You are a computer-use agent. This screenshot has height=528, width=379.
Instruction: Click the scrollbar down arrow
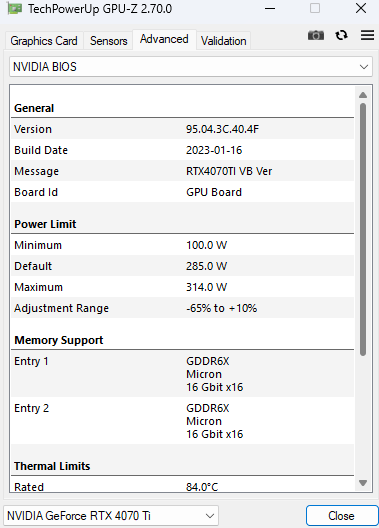click(363, 483)
